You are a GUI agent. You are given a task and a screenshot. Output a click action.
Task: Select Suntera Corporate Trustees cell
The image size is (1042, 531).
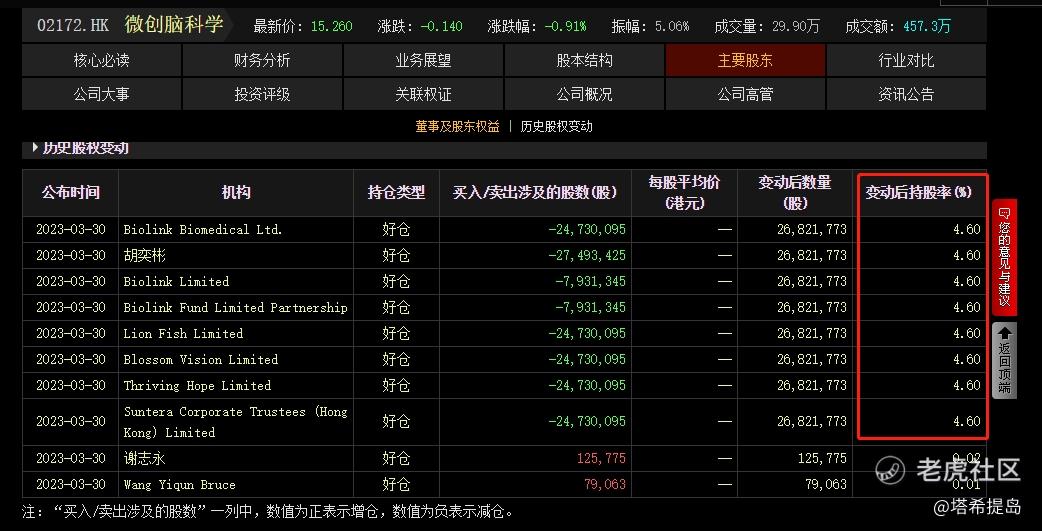[235, 421]
